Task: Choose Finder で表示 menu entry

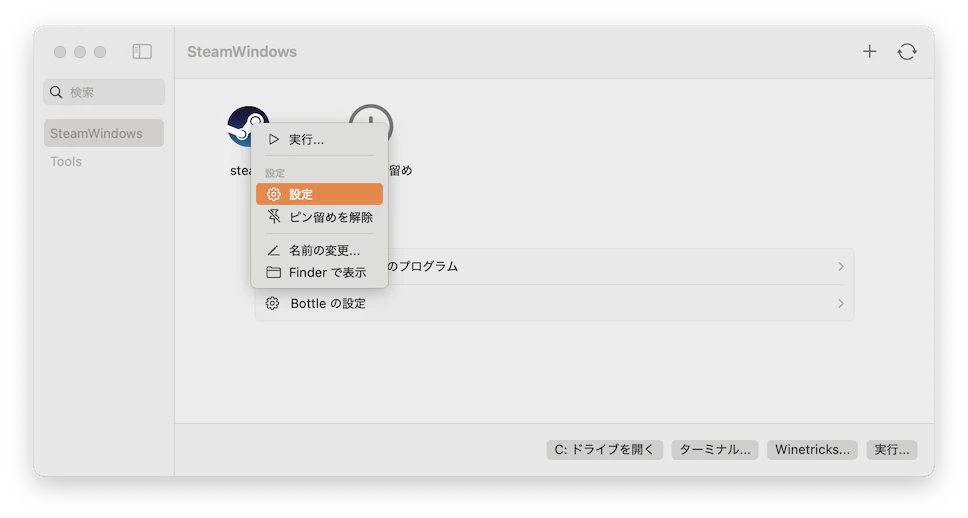Action: pos(319,272)
